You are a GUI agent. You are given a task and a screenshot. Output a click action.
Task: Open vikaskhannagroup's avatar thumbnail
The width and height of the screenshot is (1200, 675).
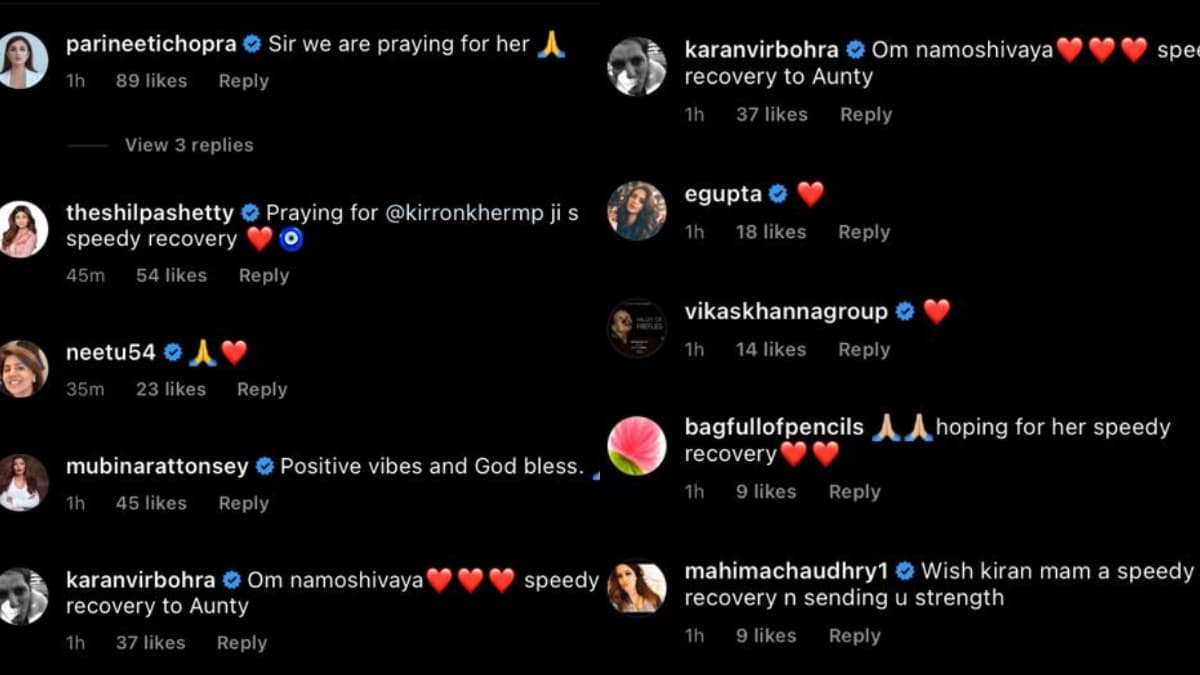coord(637,329)
